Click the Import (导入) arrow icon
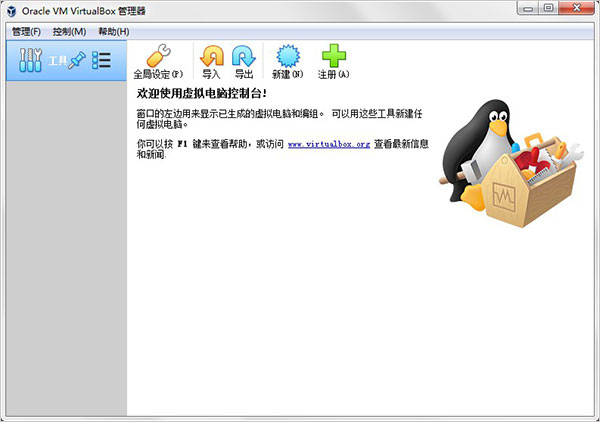600x422 pixels. 212,56
